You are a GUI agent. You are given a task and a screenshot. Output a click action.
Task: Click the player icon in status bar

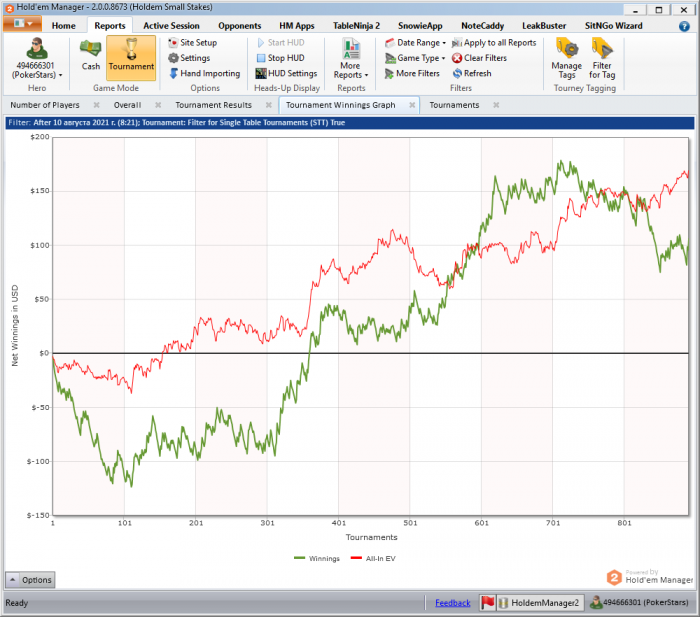point(596,603)
